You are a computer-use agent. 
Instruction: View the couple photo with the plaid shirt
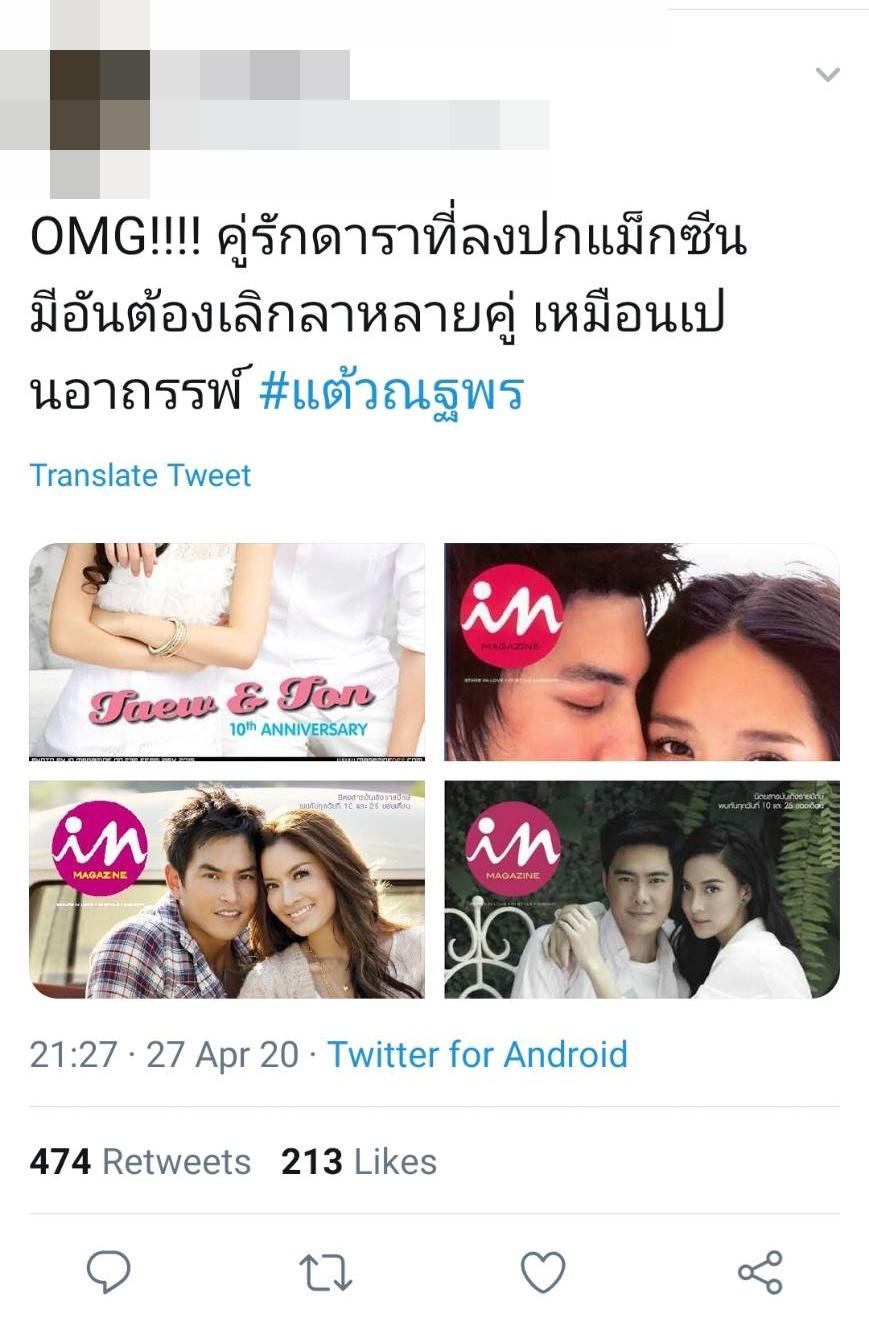pos(227,889)
